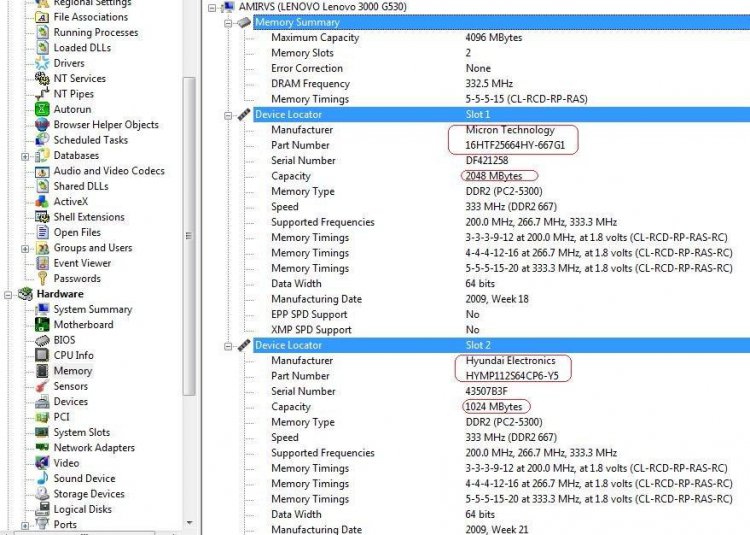Click the Audio and Video Codecs icon
The height and width of the screenshot is (535, 750).
click(x=42, y=171)
